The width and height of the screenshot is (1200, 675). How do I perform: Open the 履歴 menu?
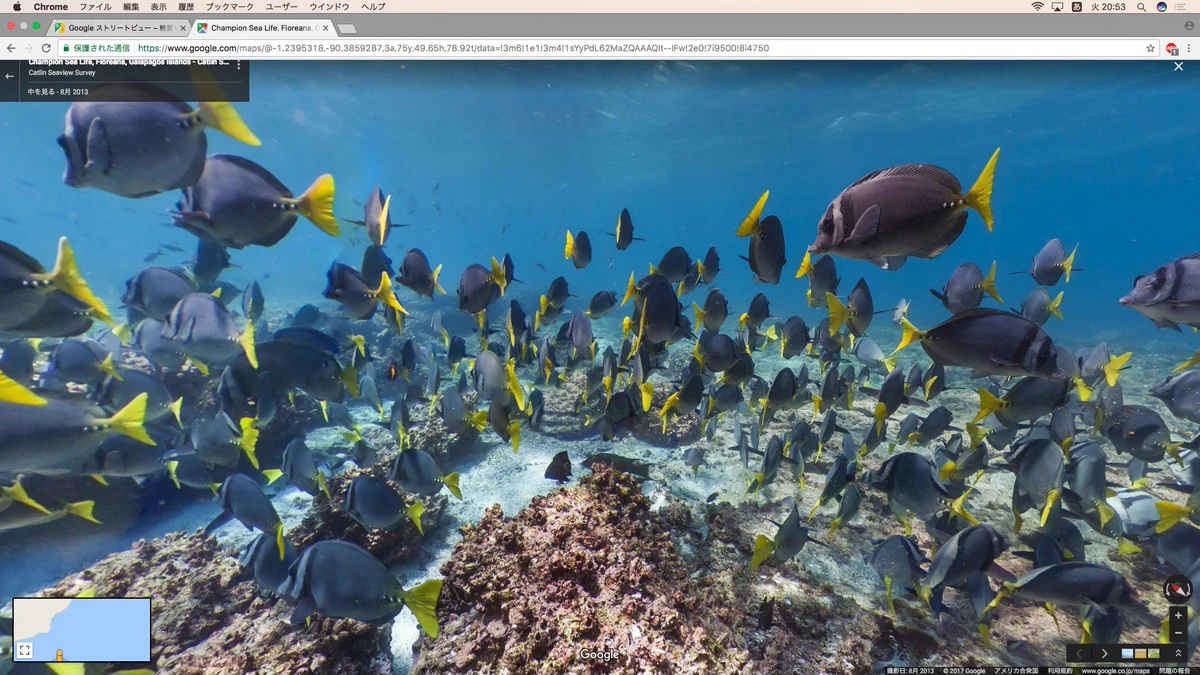pos(186,7)
